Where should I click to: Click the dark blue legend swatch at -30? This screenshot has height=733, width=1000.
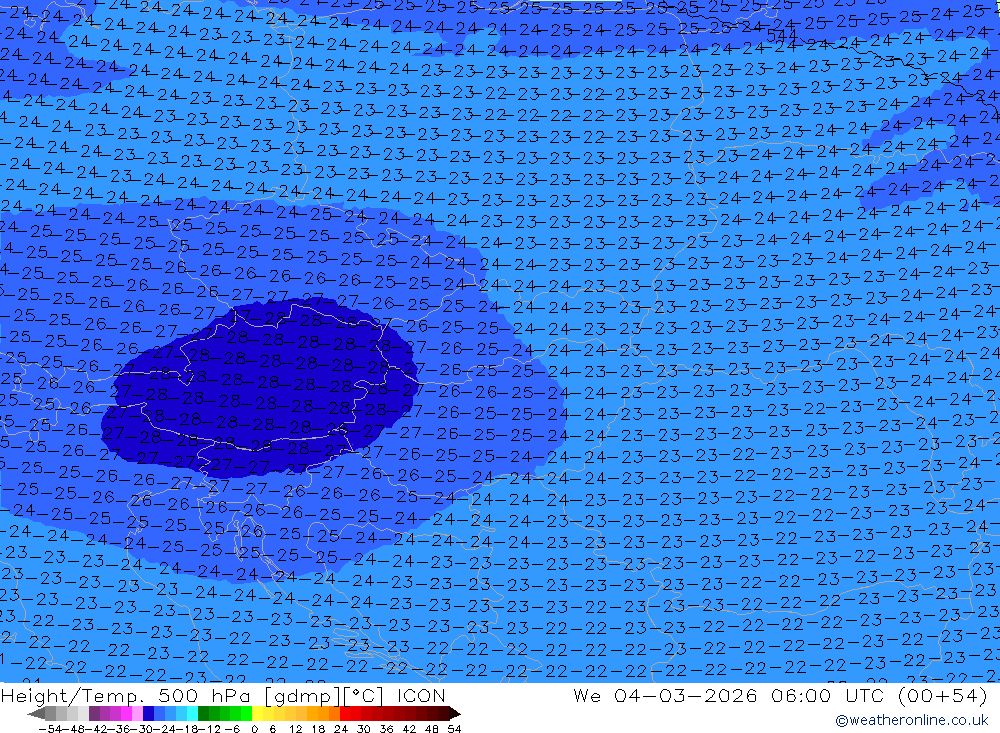pyautogui.click(x=149, y=713)
